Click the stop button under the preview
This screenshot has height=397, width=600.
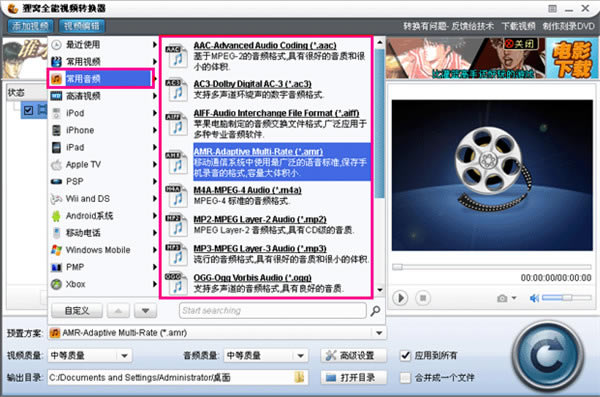click(423, 298)
